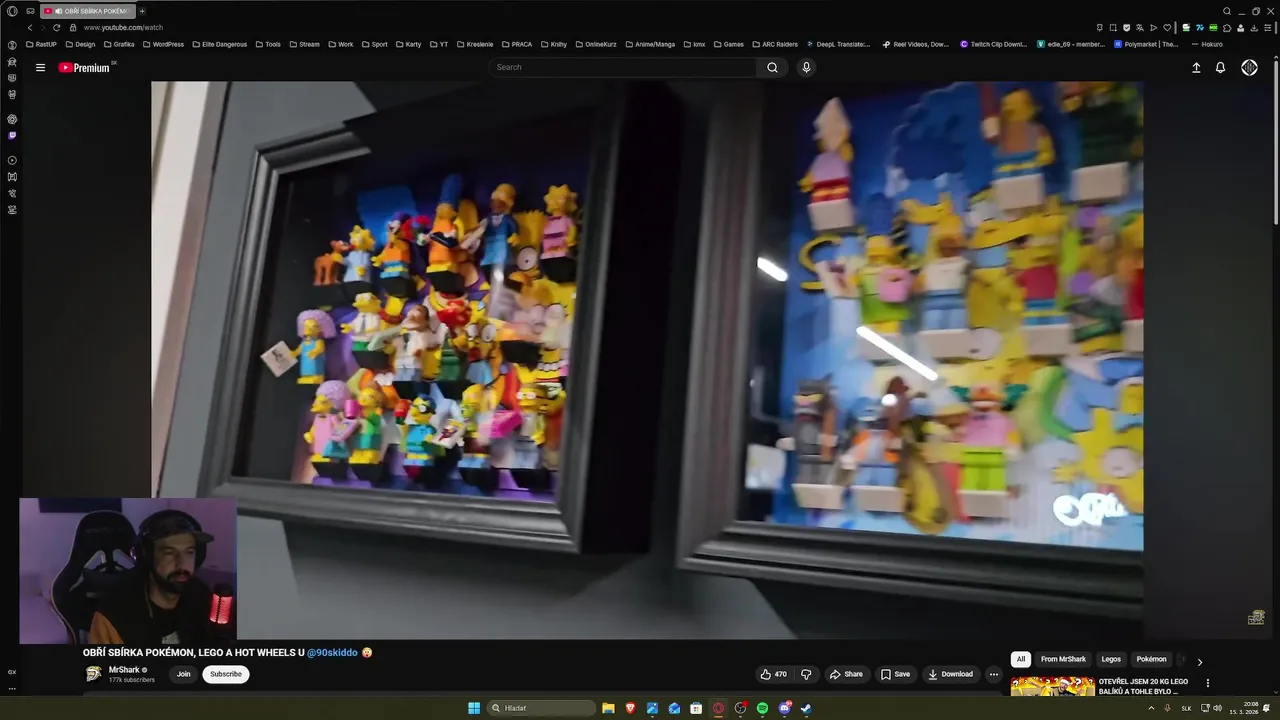
Task: Open the Twitch Clip Downloader bookmark
Action: (994, 44)
